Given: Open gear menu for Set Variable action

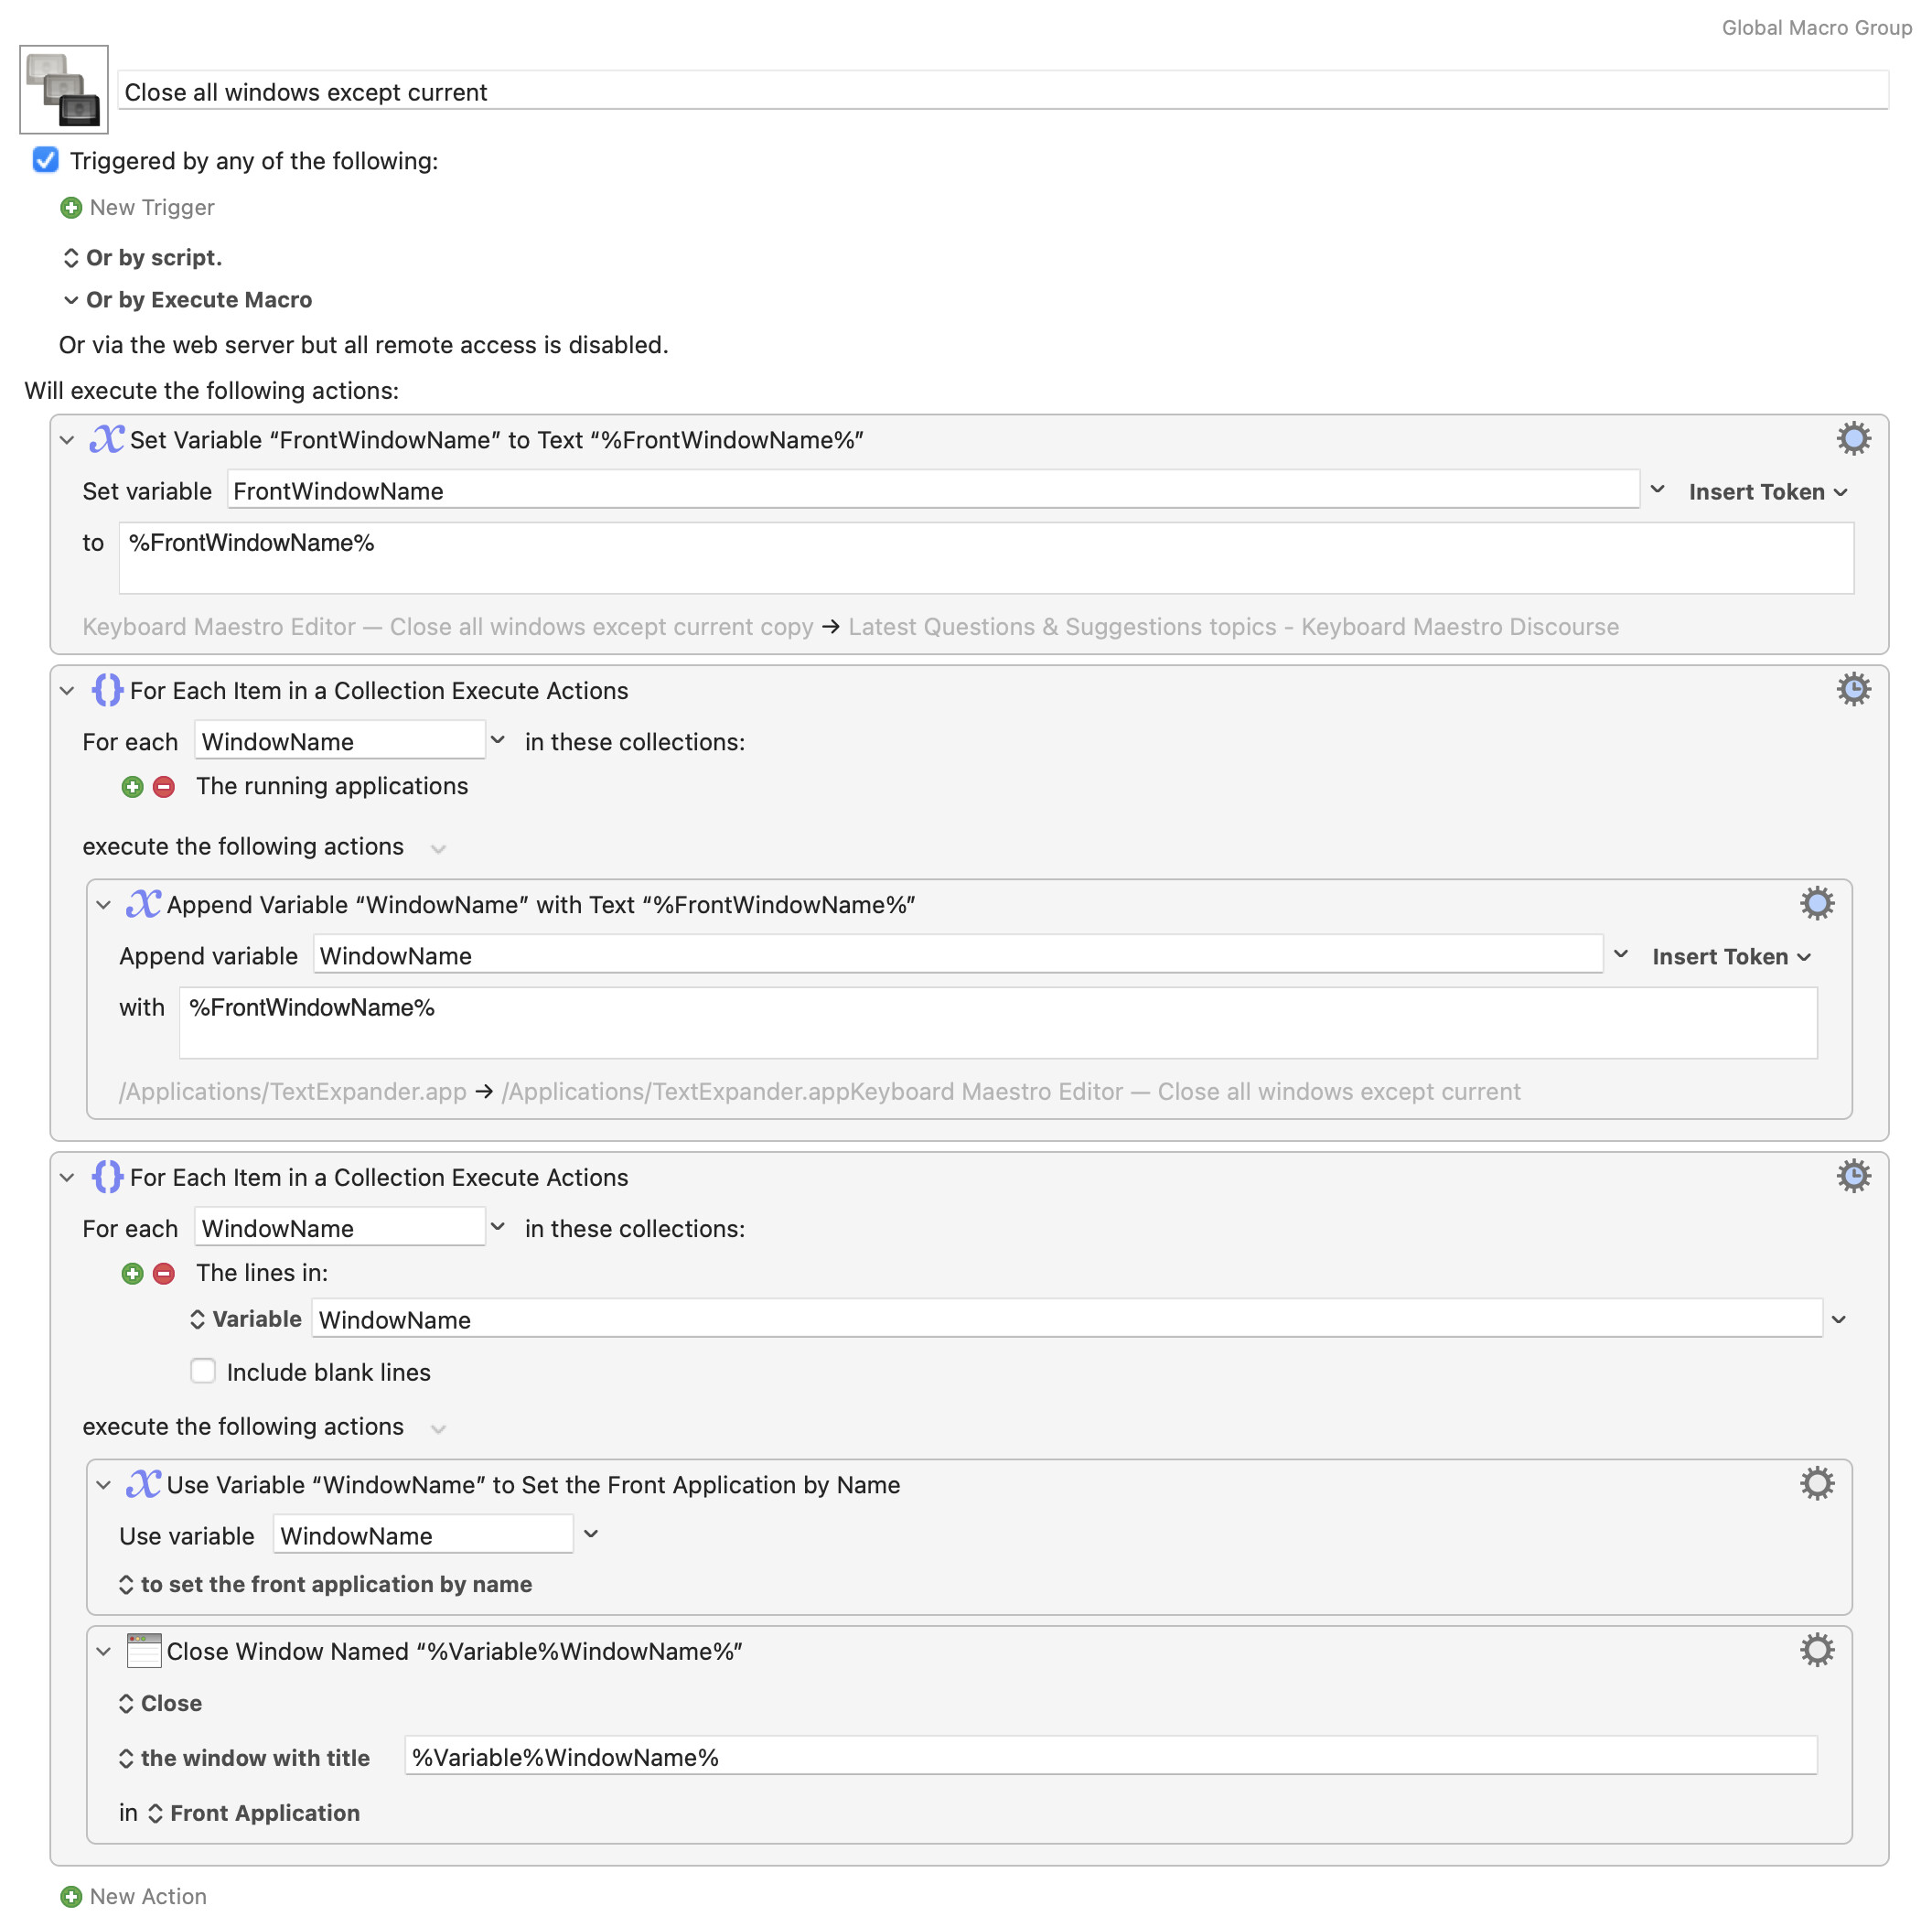Looking at the screenshot, I should click(x=1853, y=439).
